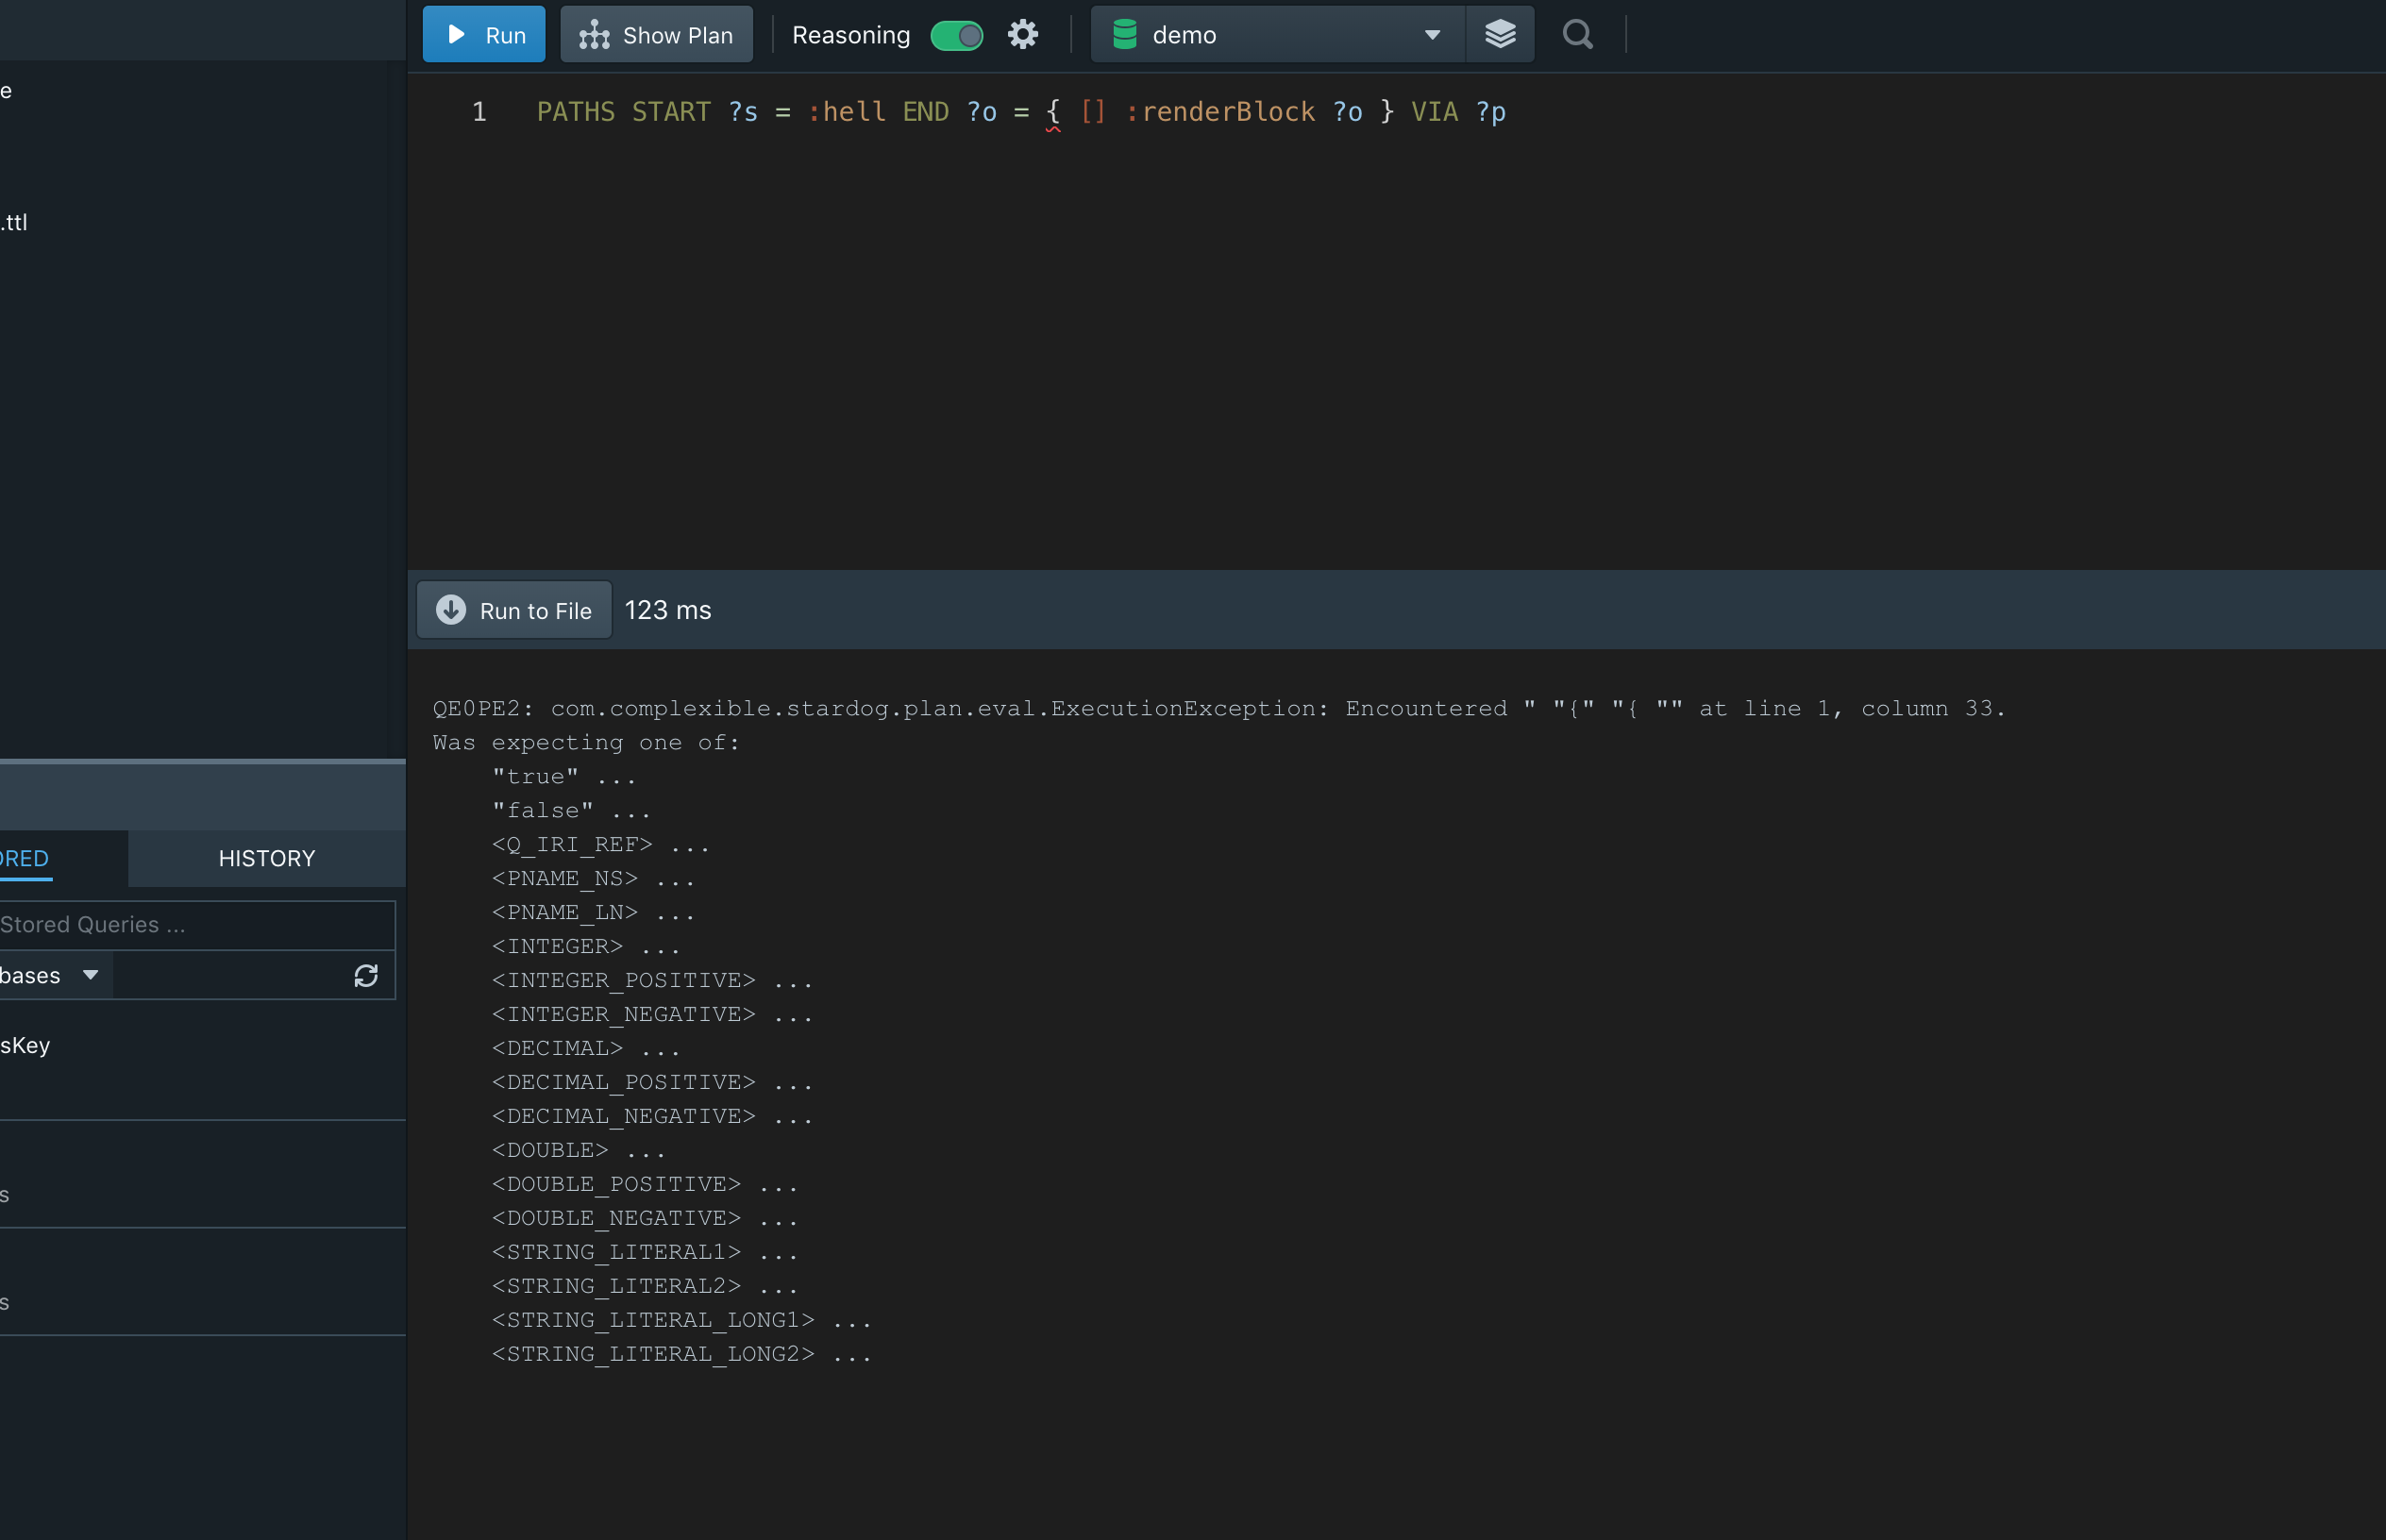Click the Run query button

click(x=484, y=35)
